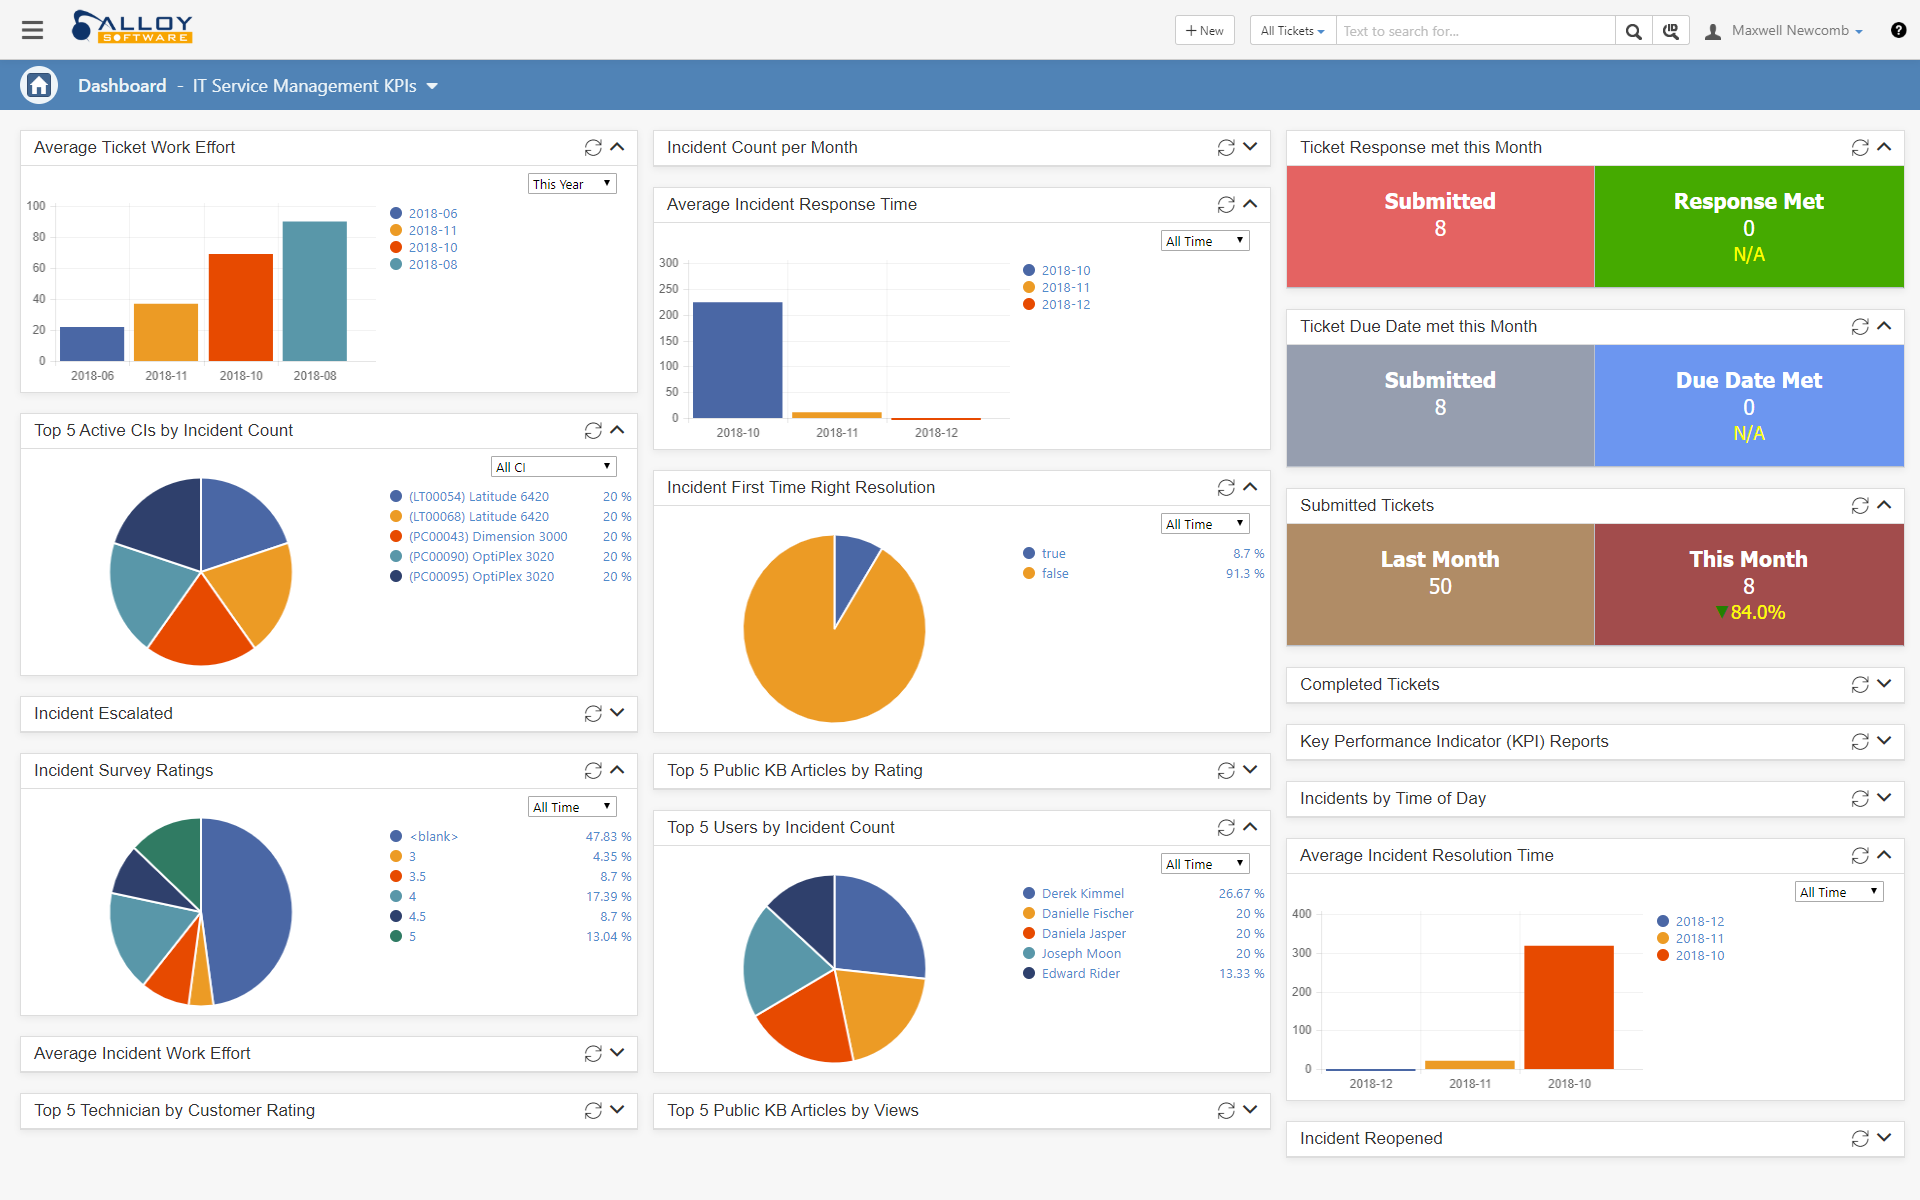Open the All Tickets search scope dropdown
This screenshot has height=1200, width=1920.
1292,31
